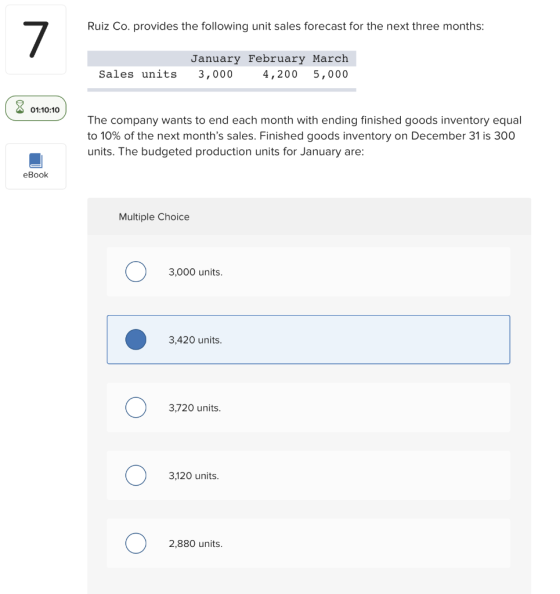Click the March sales value 5,000
This screenshot has width=560, height=594.
[330, 74]
